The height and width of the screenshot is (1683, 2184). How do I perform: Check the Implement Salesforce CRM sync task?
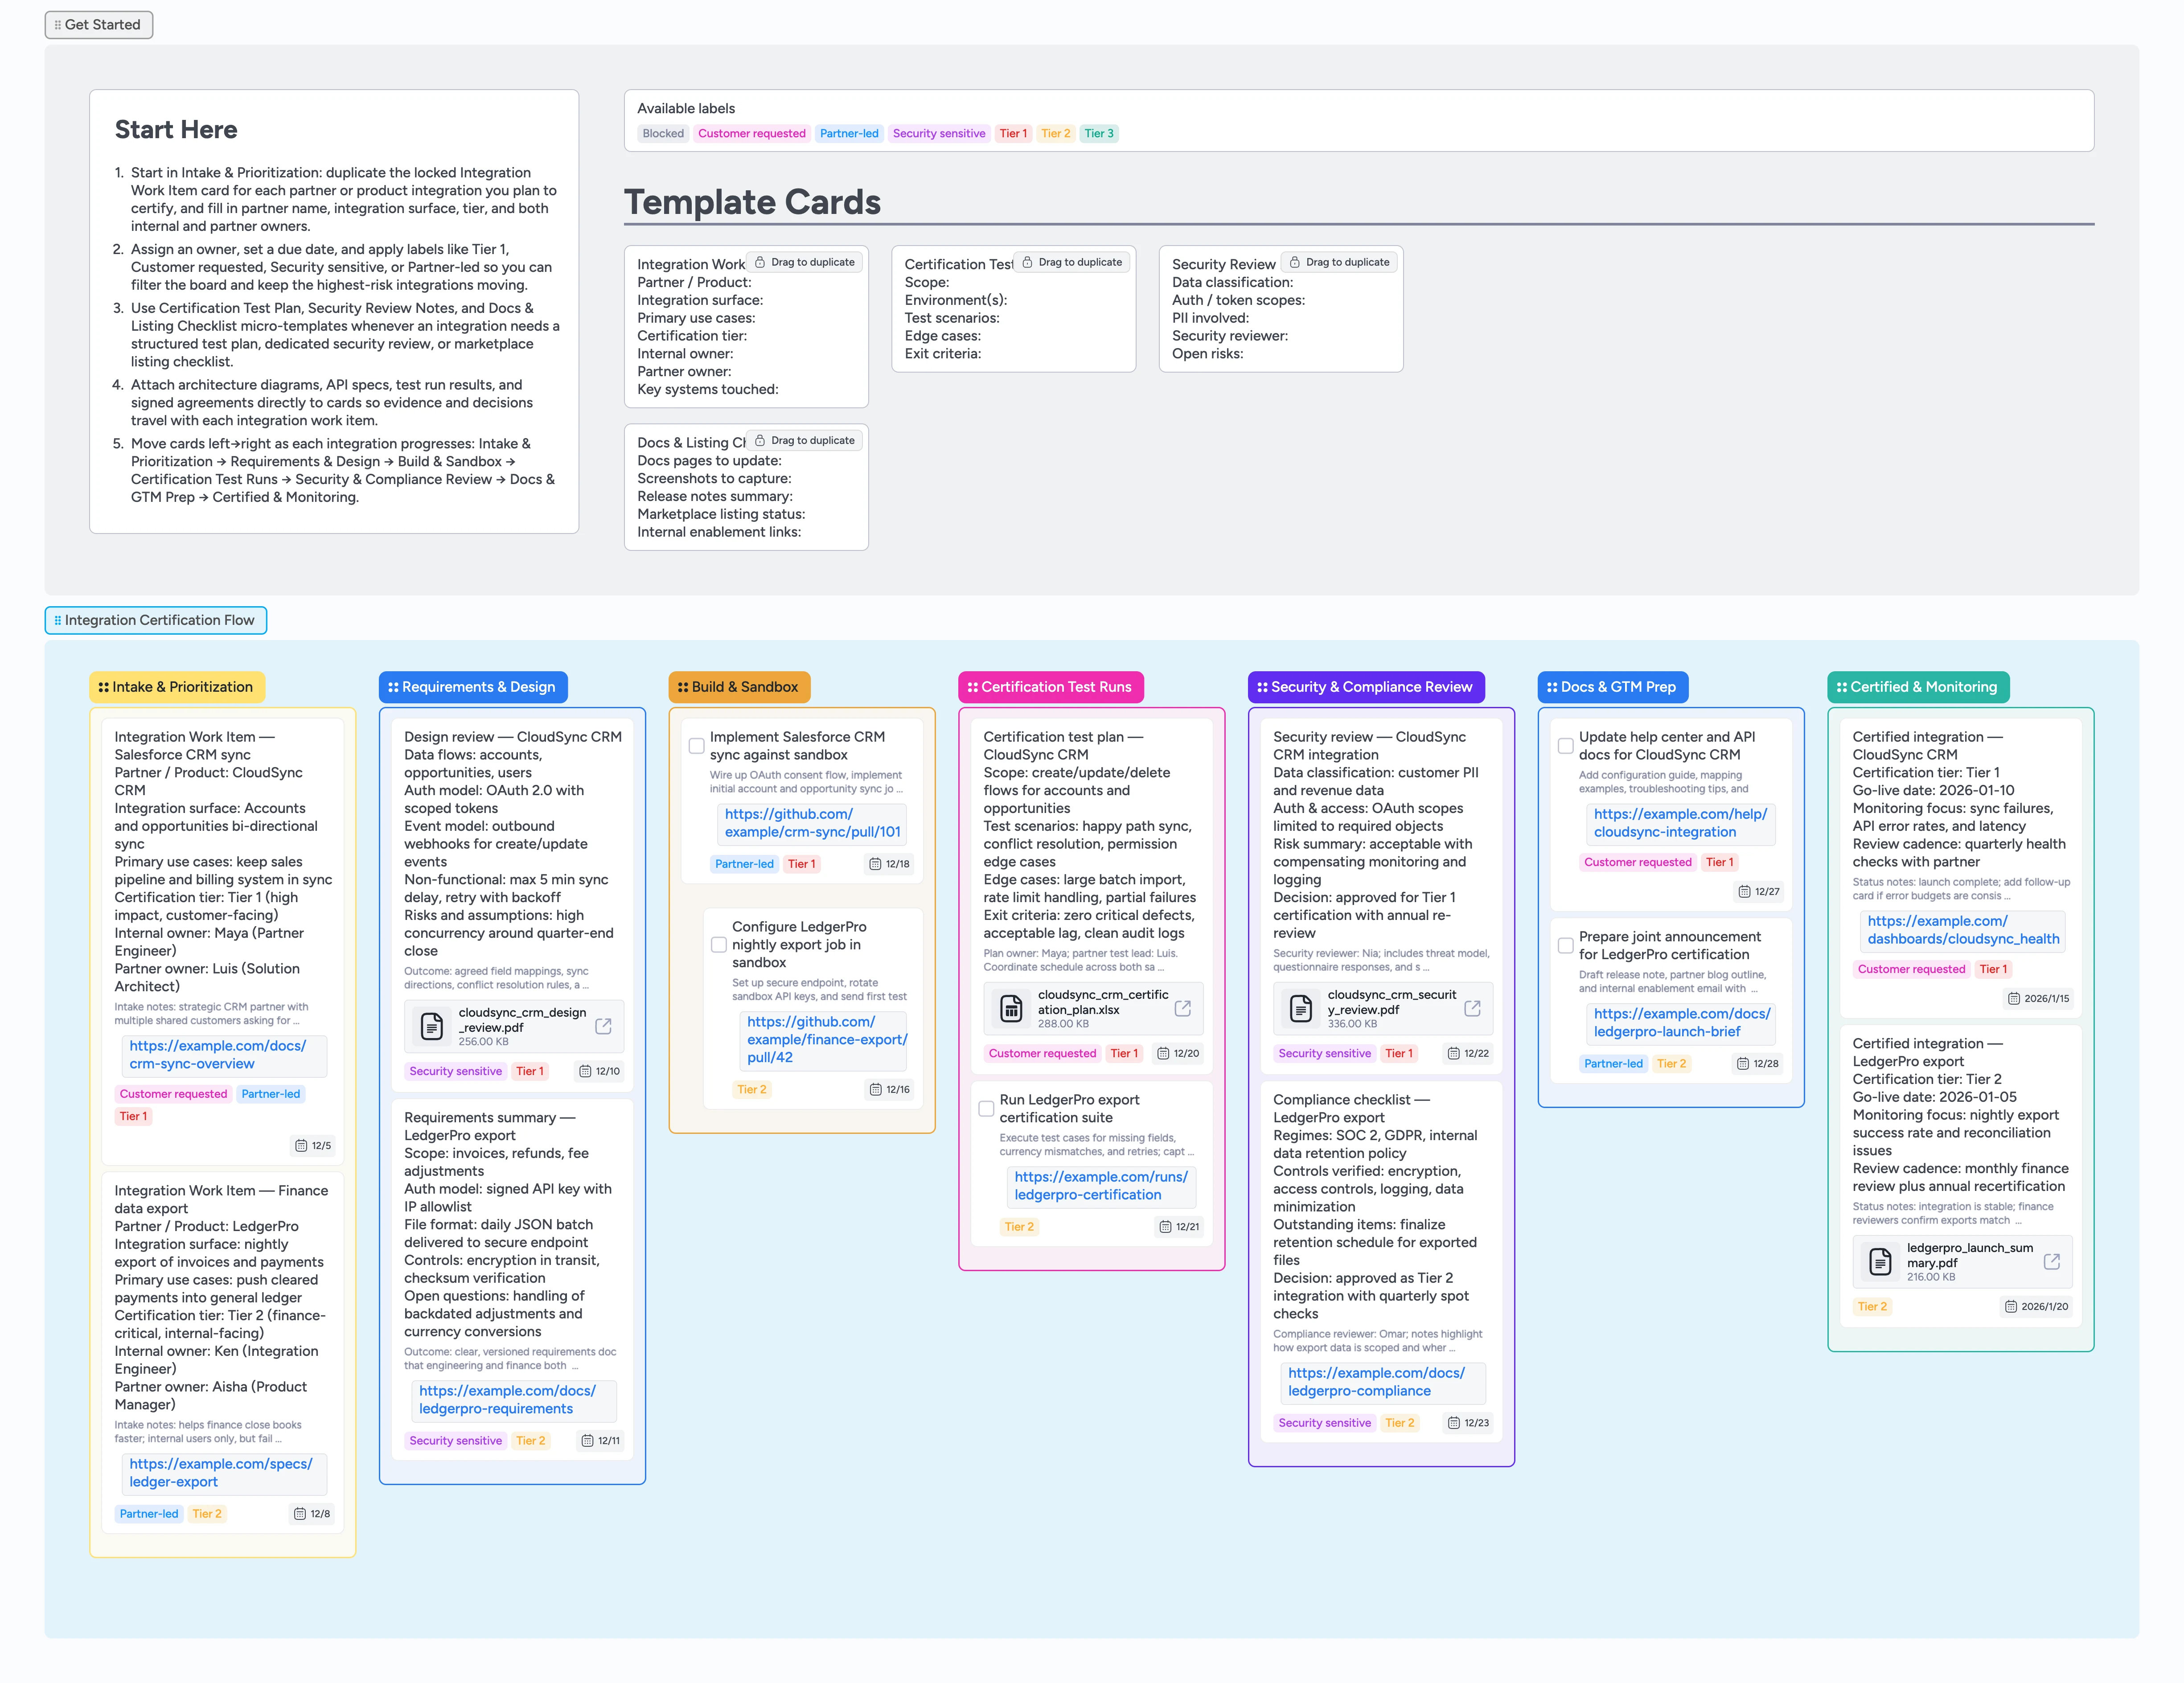696,745
